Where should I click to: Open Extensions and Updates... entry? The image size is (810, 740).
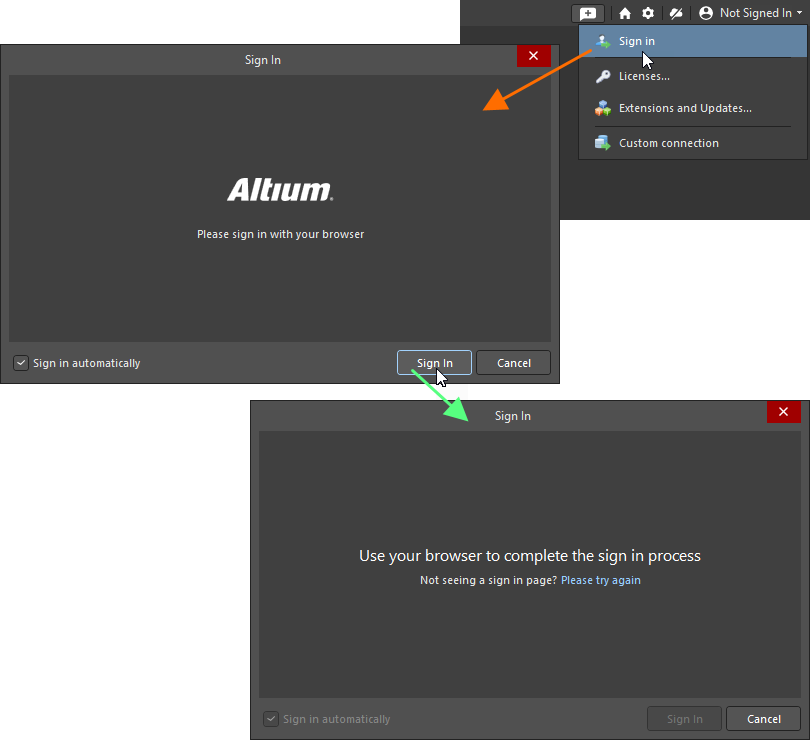click(x=692, y=109)
